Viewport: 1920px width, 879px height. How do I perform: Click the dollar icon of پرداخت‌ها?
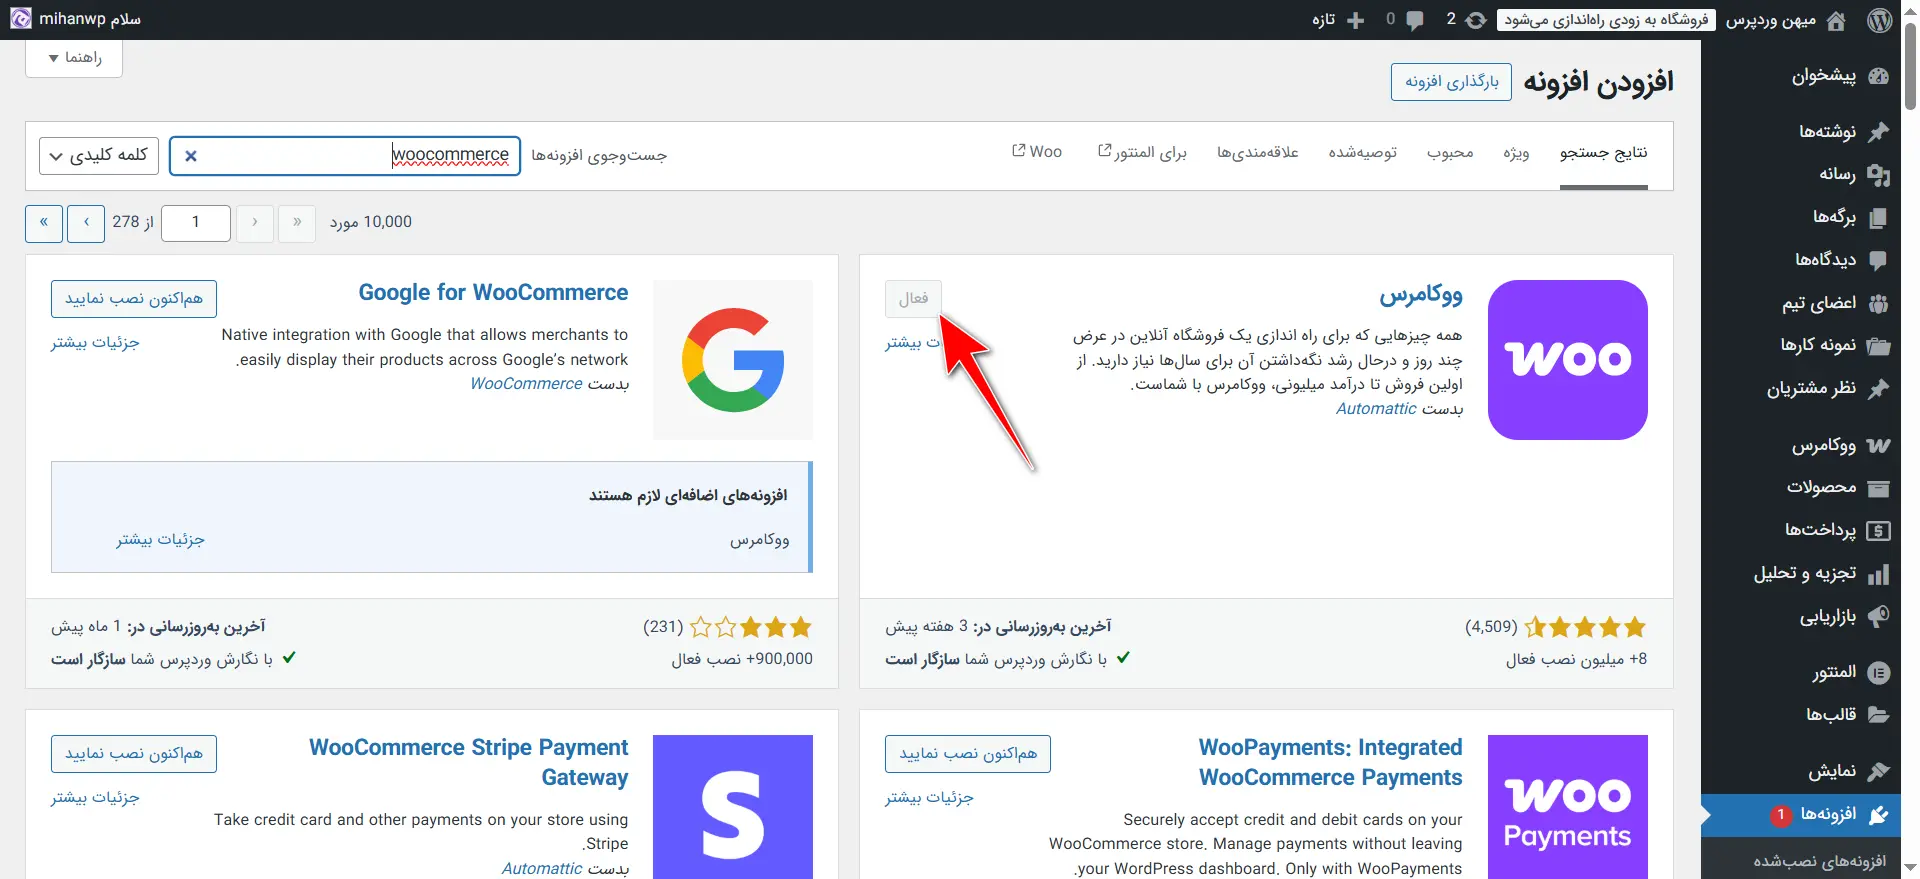(x=1878, y=530)
